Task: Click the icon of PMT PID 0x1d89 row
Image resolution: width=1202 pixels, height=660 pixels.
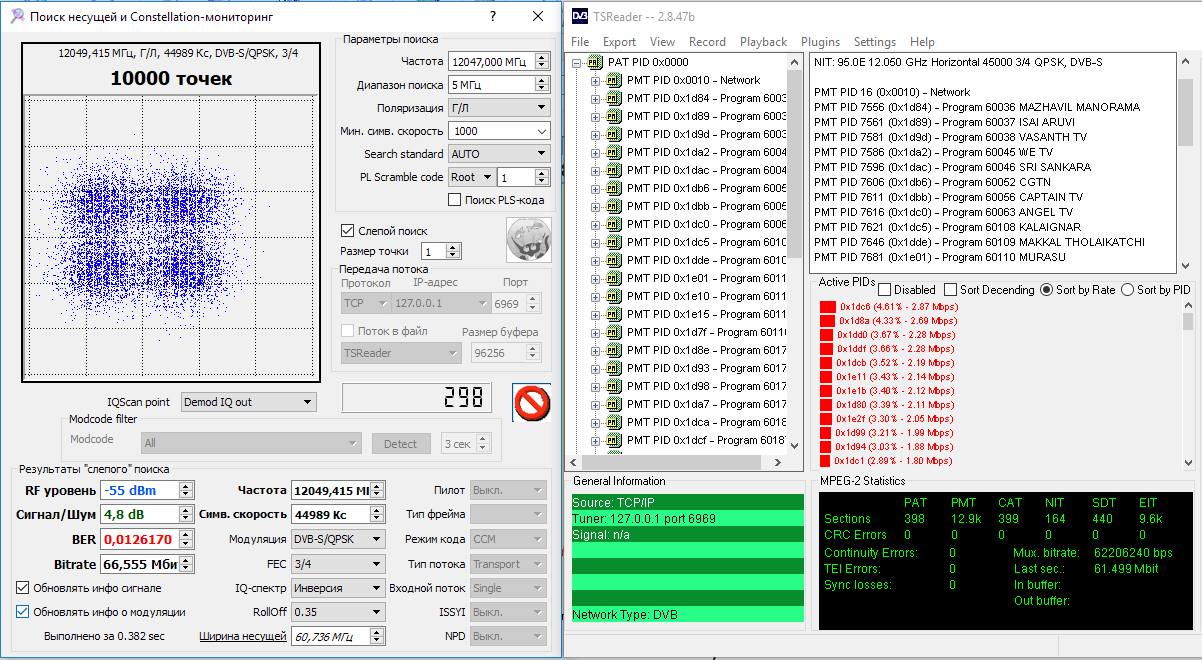Action: coord(614,116)
